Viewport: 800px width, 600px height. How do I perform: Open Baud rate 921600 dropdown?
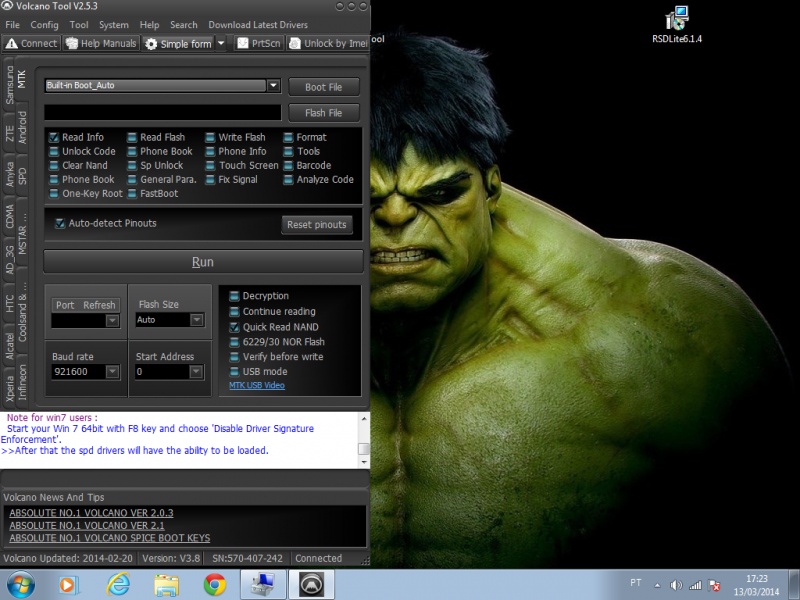[x=112, y=371]
